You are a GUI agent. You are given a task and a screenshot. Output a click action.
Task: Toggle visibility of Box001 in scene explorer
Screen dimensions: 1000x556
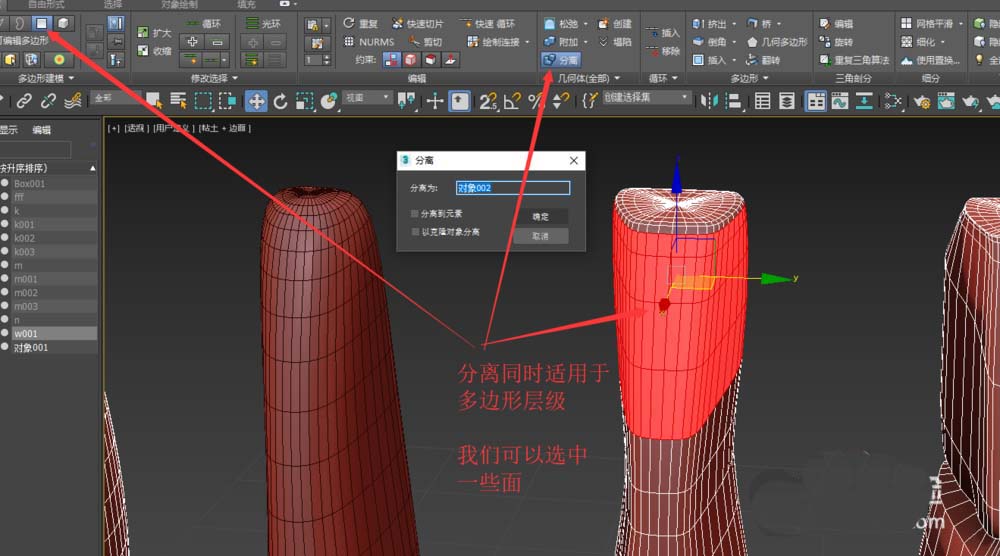[x=4, y=183]
